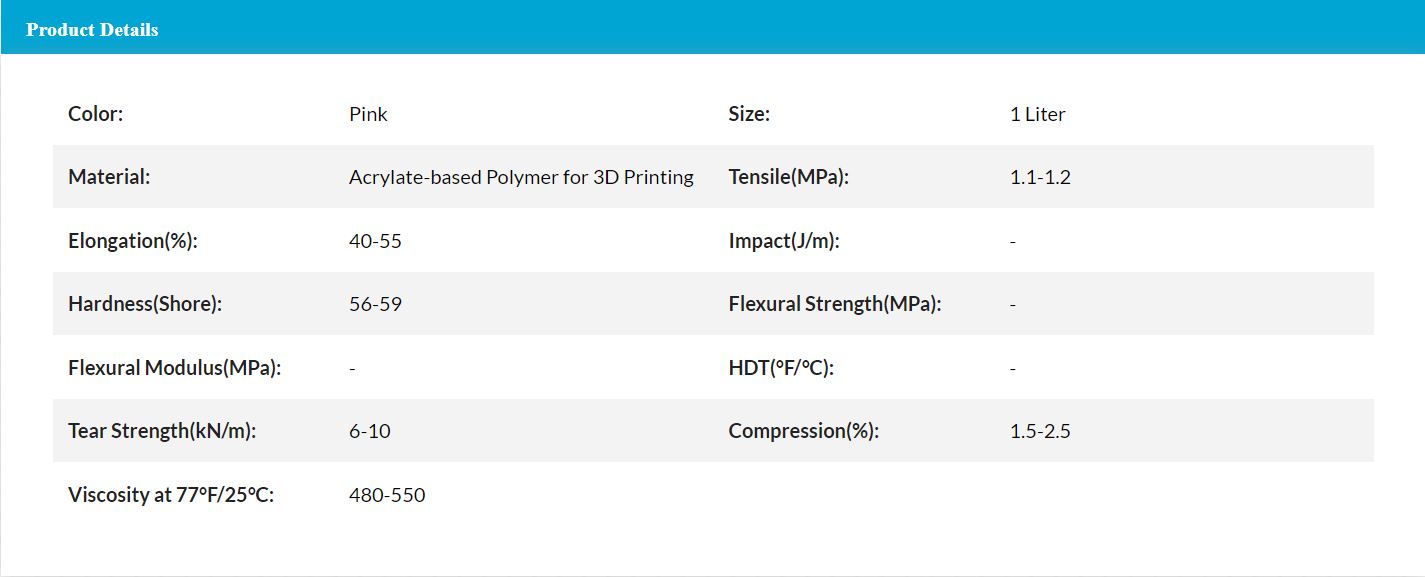Click the Material label

tap(109, 177)
